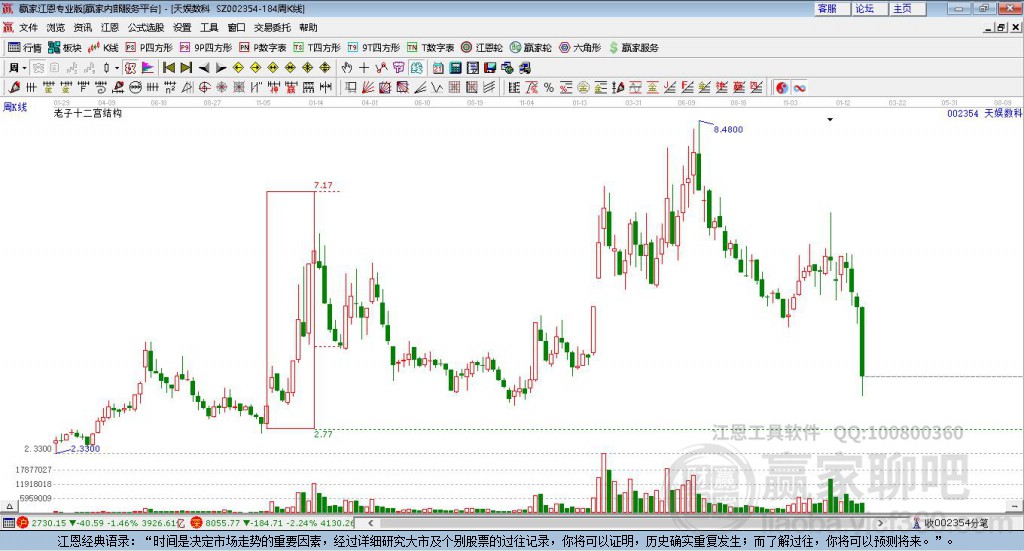Screen dimensions: 1024x551
Task: Jump to first bar icon
Action: [x=168, y=68]
